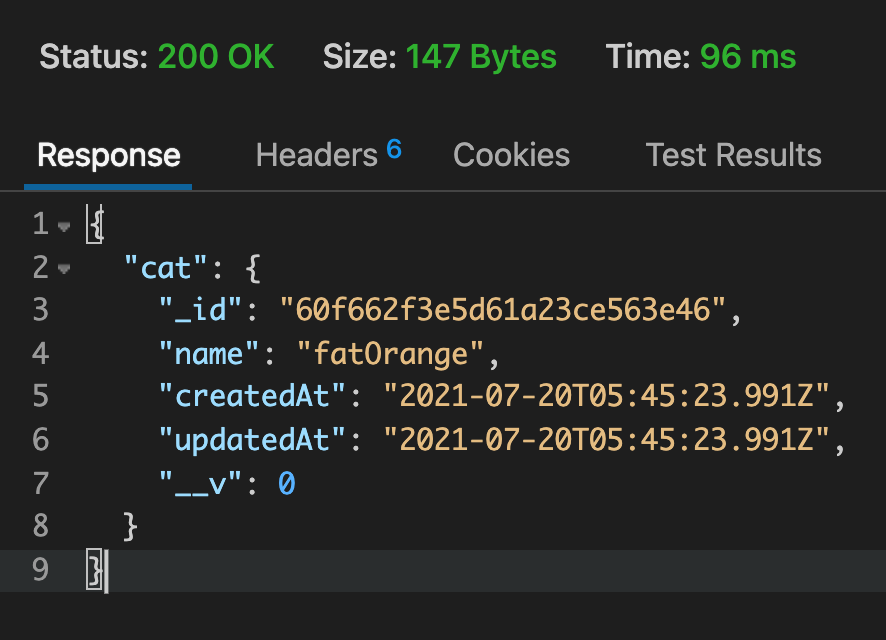
Task: Click the closing brace on line 9
Action: click(x=95, y=569)
